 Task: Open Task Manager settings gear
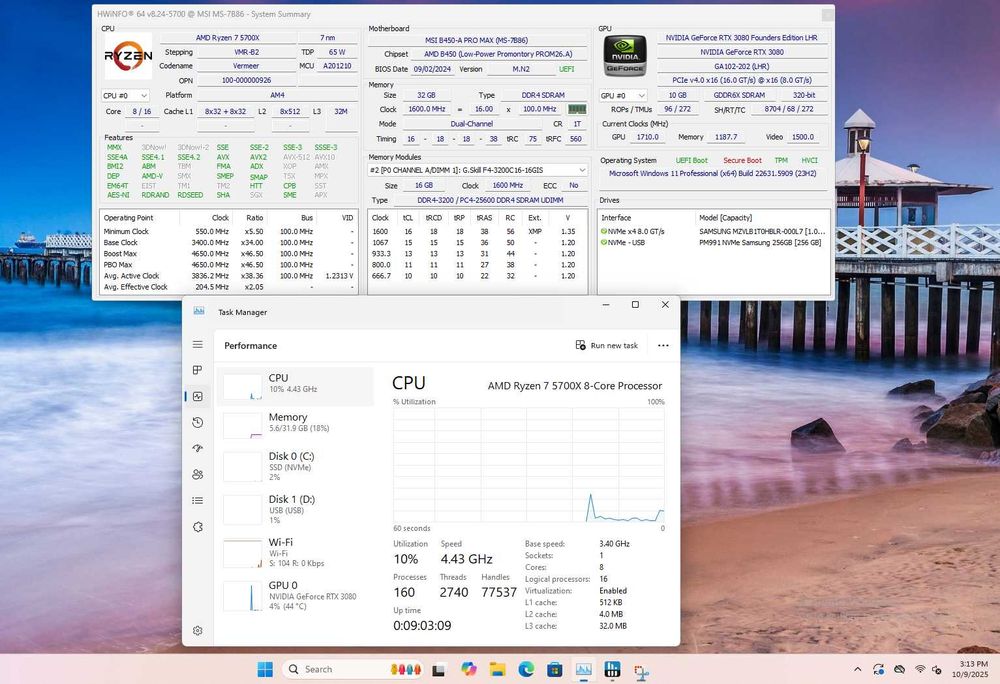pyautogui.click(x=198, y=630)
